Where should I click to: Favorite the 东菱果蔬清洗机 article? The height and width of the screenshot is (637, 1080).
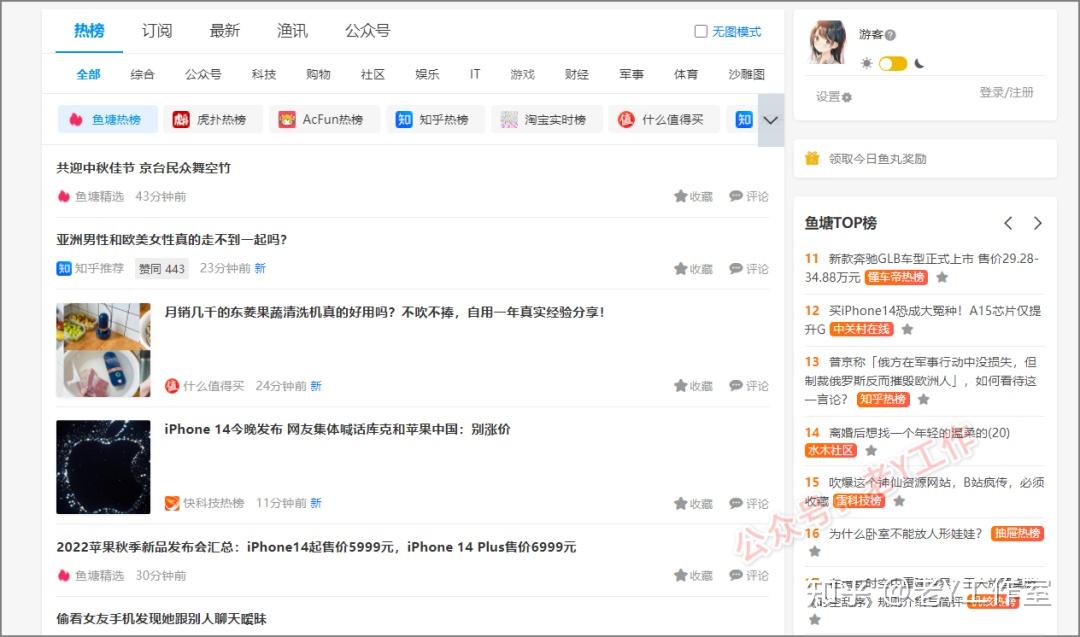(694, 386)
